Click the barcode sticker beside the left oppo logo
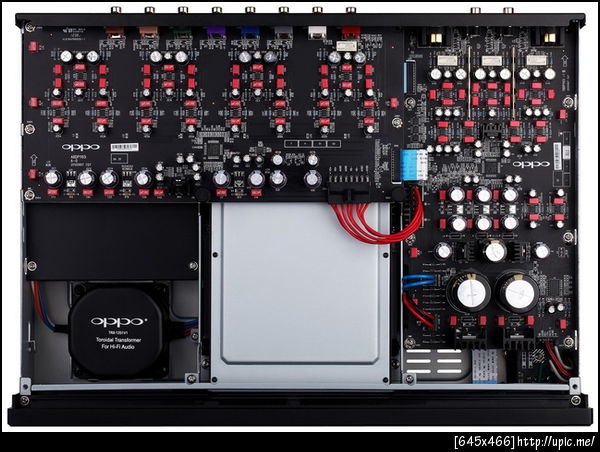Viewport: 600px width, 452px height. pyautogui.click(x=125, y=147)
